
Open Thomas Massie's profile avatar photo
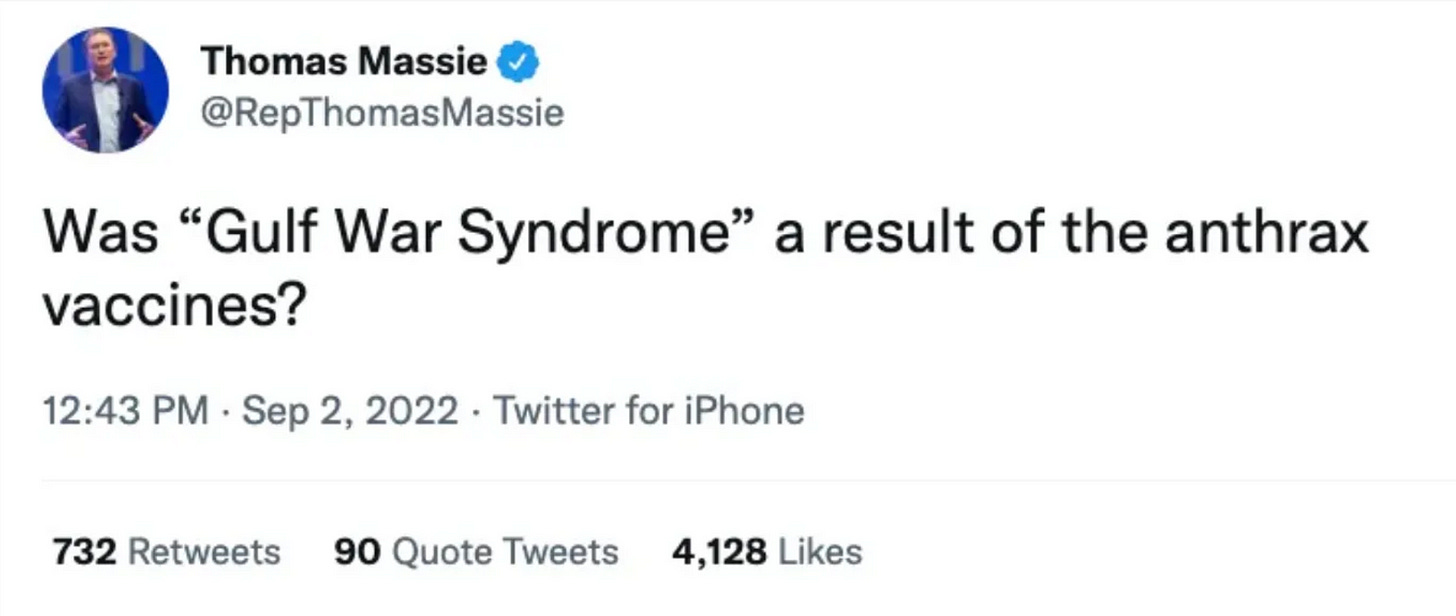pos(105,90)
